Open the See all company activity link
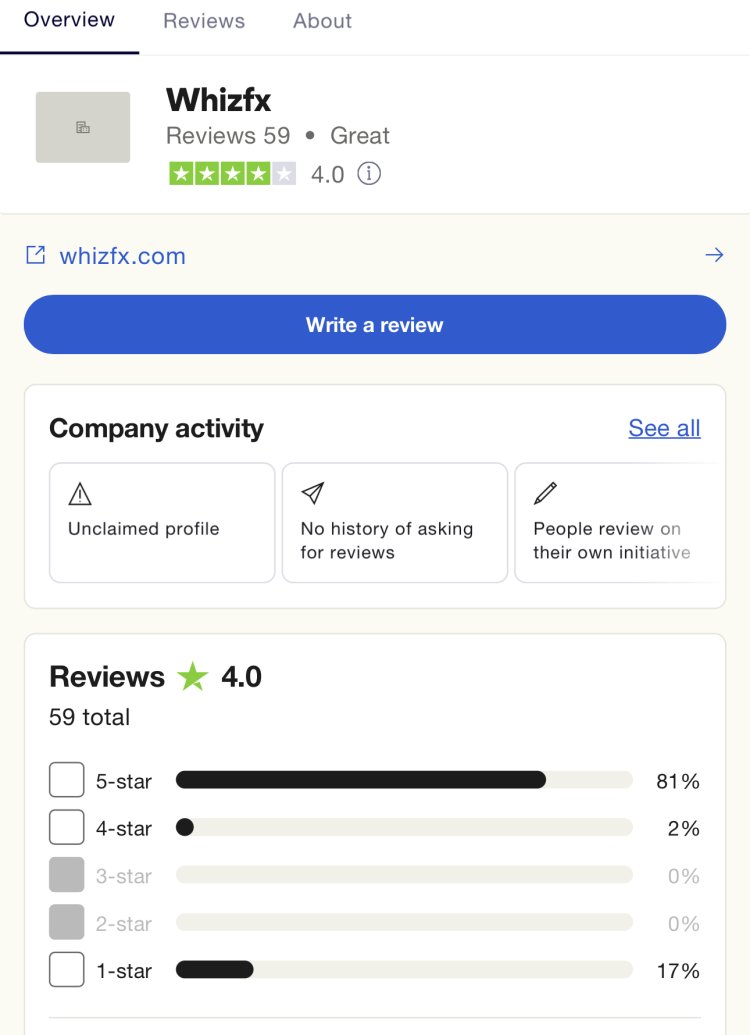 664,428
